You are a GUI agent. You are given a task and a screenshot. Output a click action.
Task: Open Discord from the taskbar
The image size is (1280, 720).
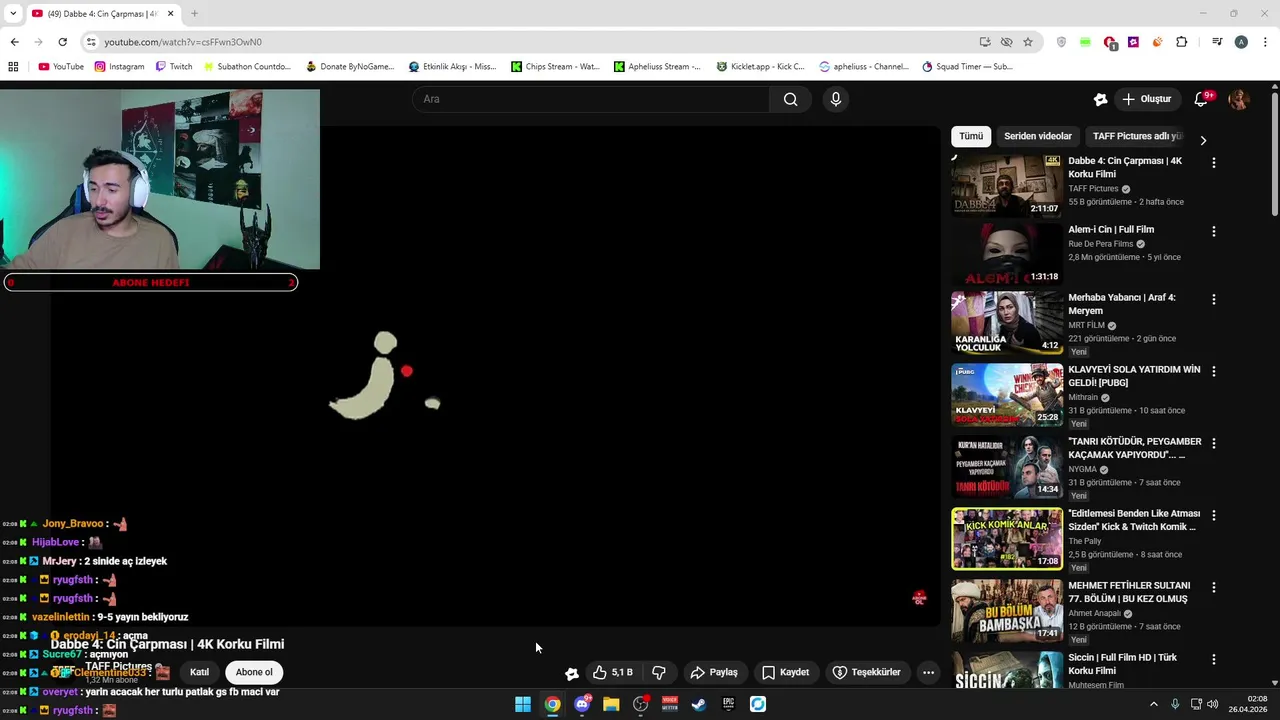click(x=582, y=704)
